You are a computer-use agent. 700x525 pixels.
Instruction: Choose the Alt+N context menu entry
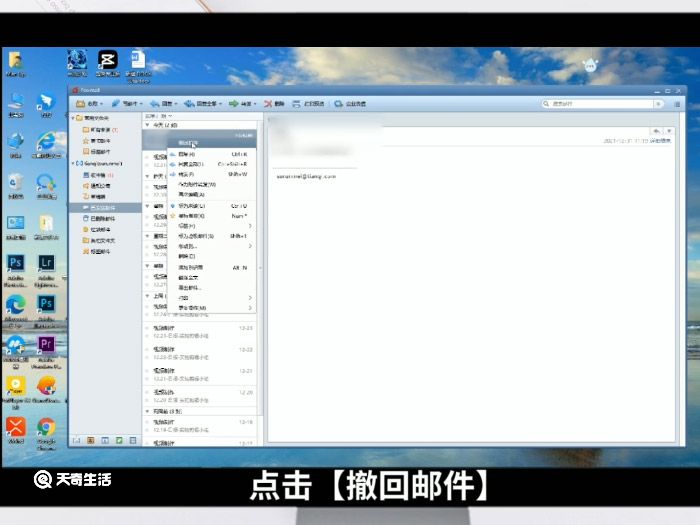(212, 267)
